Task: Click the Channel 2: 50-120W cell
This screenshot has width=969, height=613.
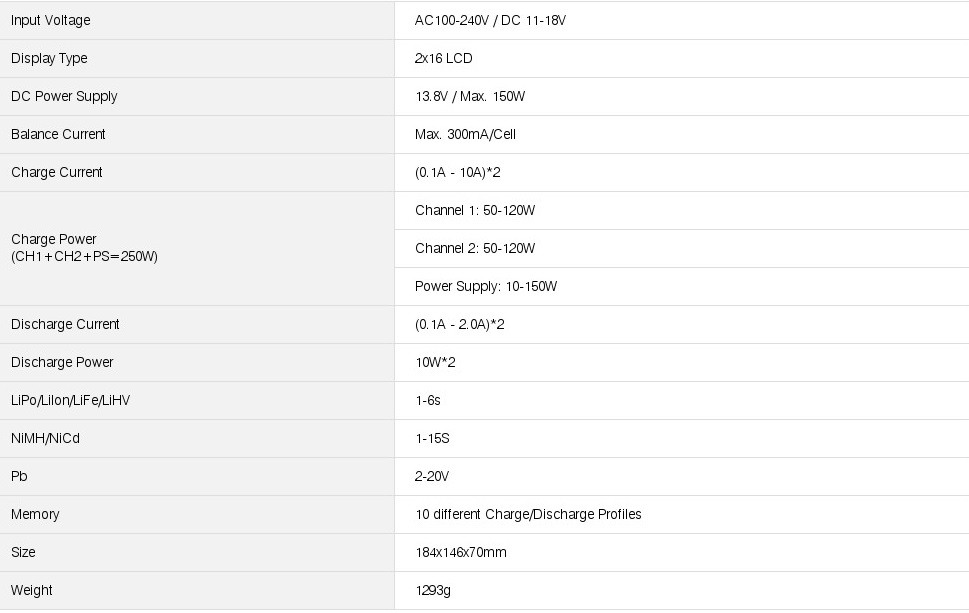Action: coord(475,248)
